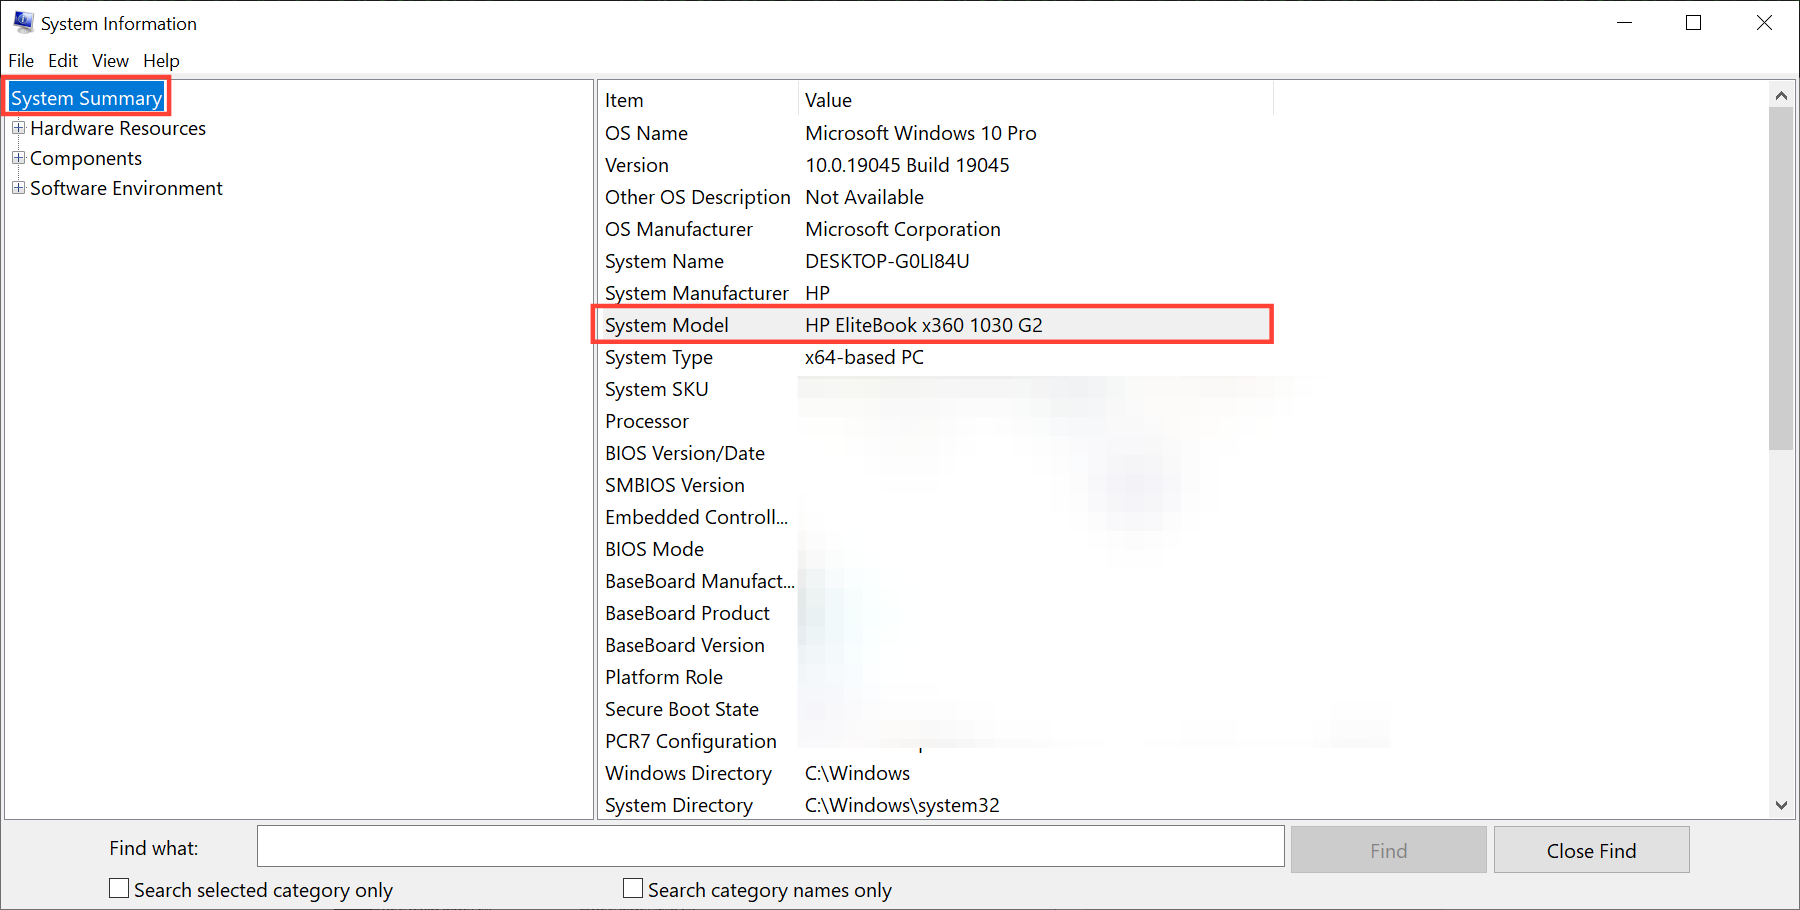
Task: Enable Search category names only
Action: coord(632,887)
